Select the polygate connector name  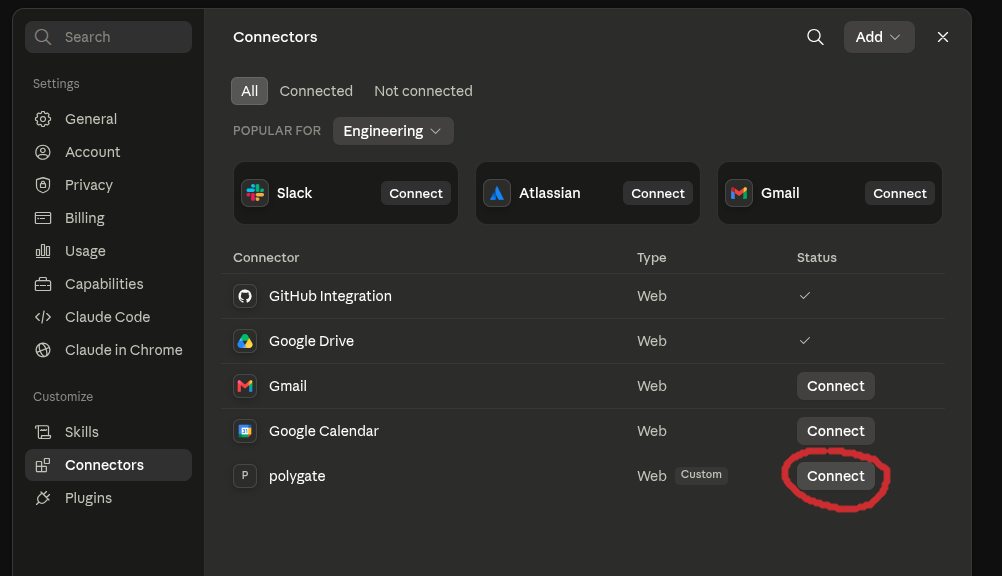(x=297, y=476)
